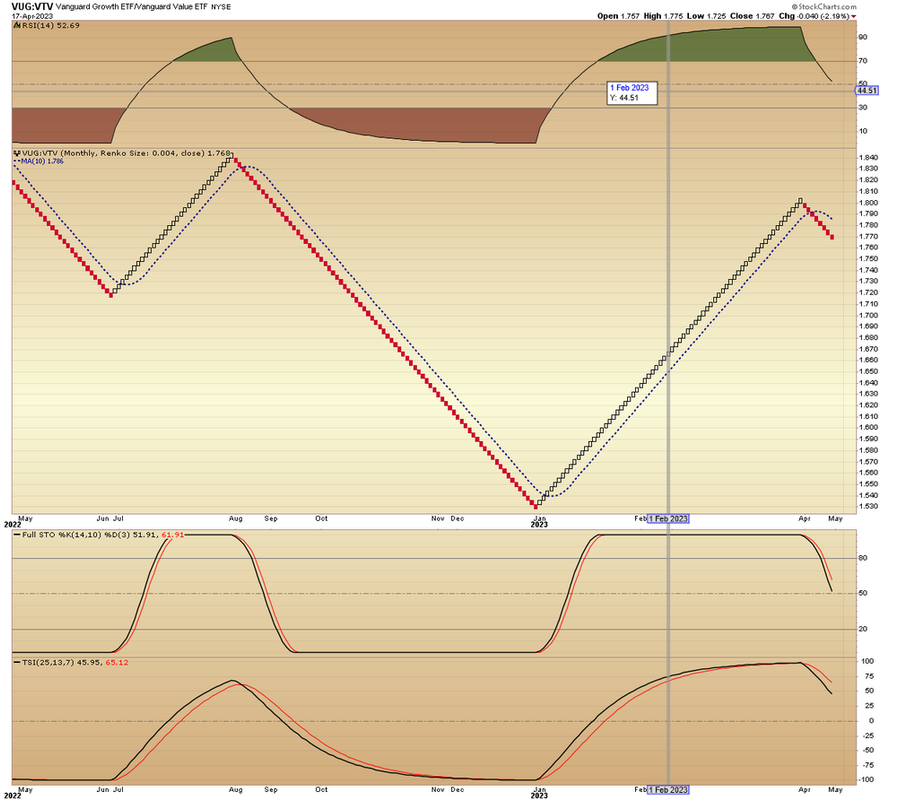Image resolution: width=898 pixels, height=800 pixels.
Task: Click the Sep label under the TSI panel
Action: pos(270,790)
